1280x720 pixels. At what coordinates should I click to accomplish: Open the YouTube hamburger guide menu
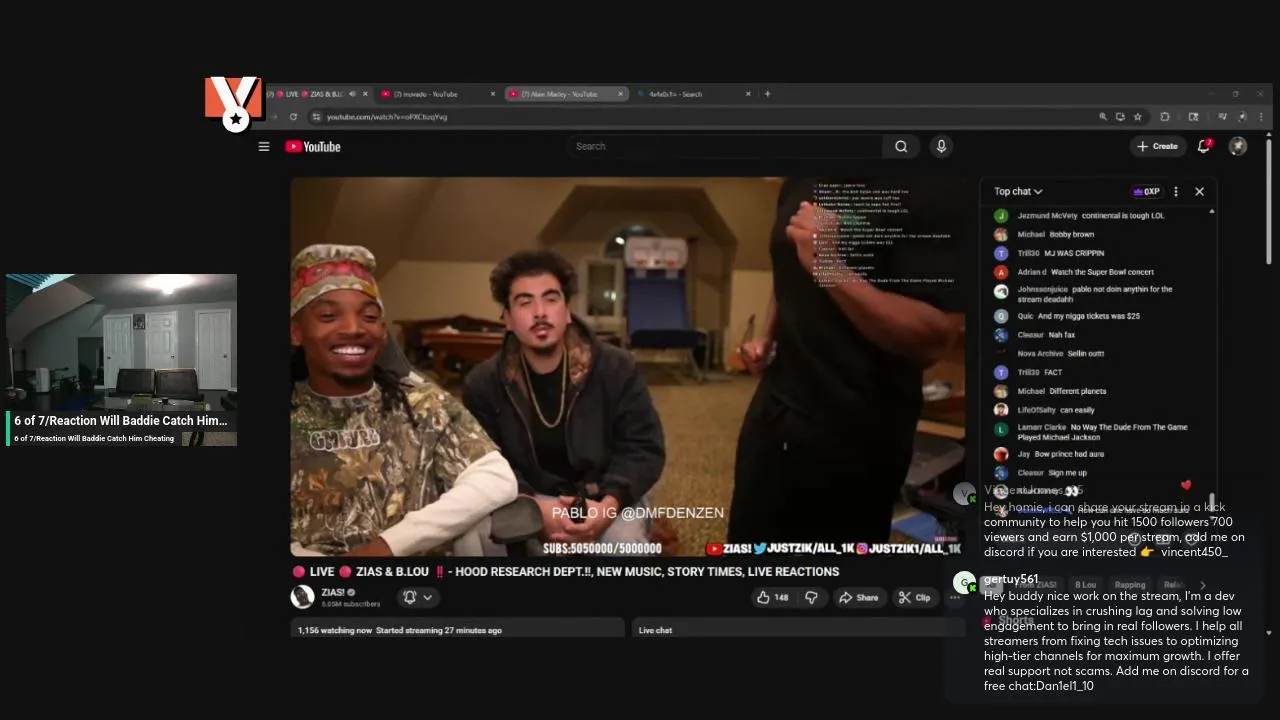tap(264, 146)
